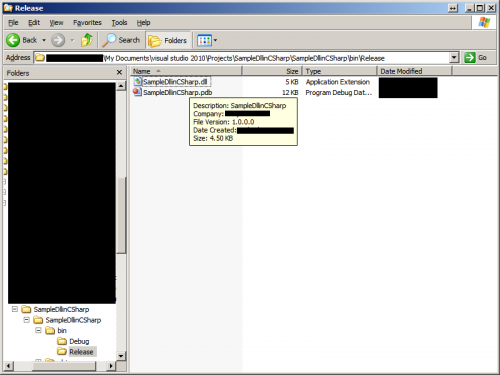The image size is (500, 375).
Task: Select the Release folder in tree
Action: click(x=81, y=352)
